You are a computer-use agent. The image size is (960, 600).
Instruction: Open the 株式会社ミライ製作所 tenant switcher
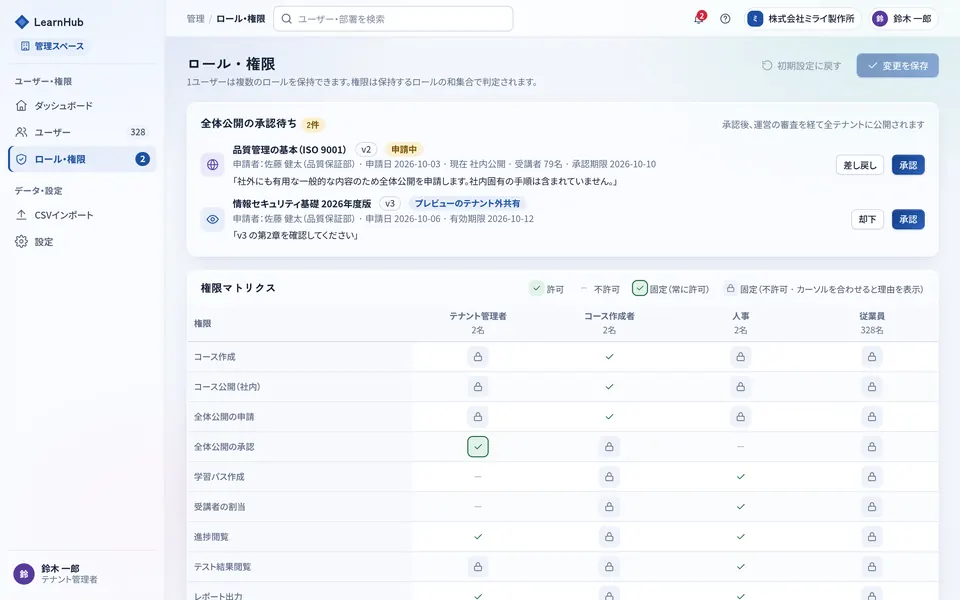803,19
